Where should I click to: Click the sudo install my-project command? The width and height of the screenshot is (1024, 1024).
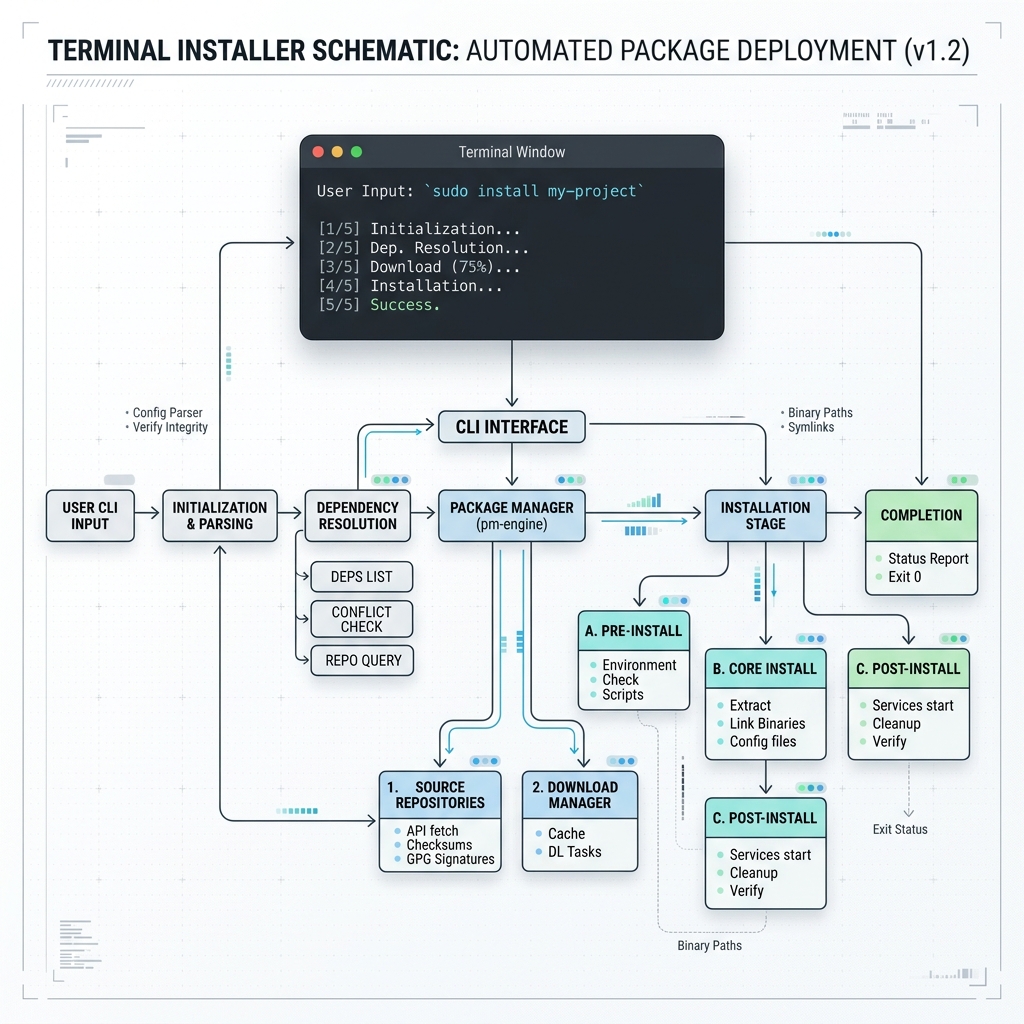(x=534, y=191)
